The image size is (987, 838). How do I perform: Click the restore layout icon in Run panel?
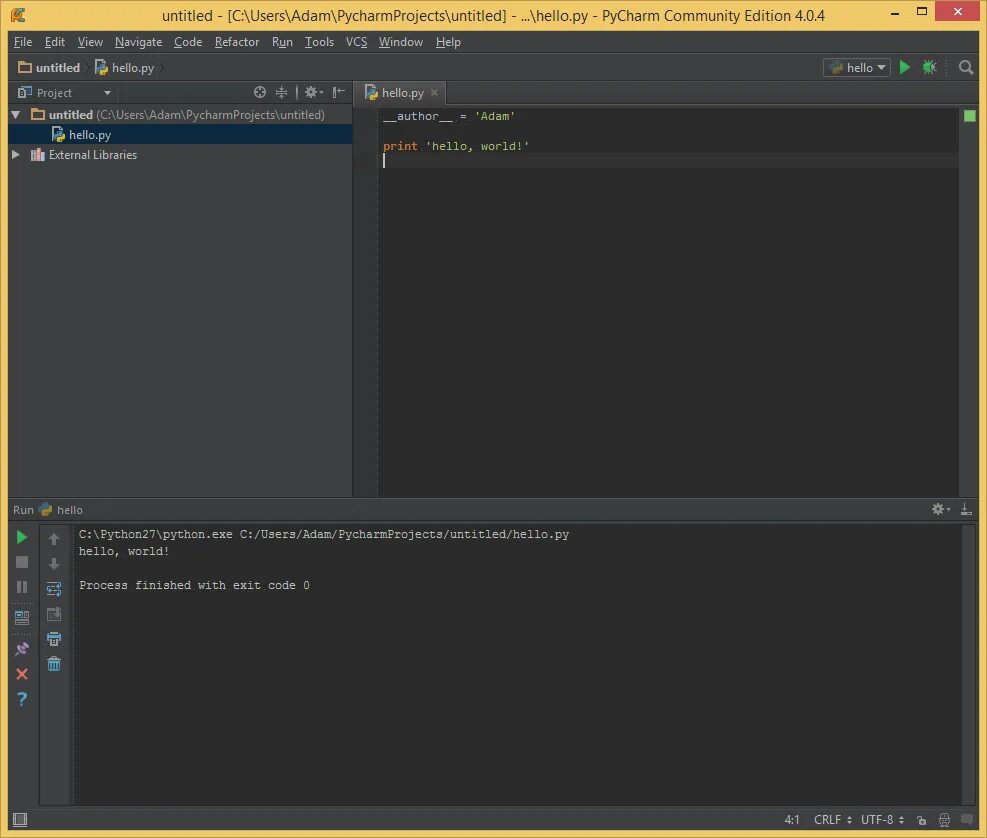[21, 618]
